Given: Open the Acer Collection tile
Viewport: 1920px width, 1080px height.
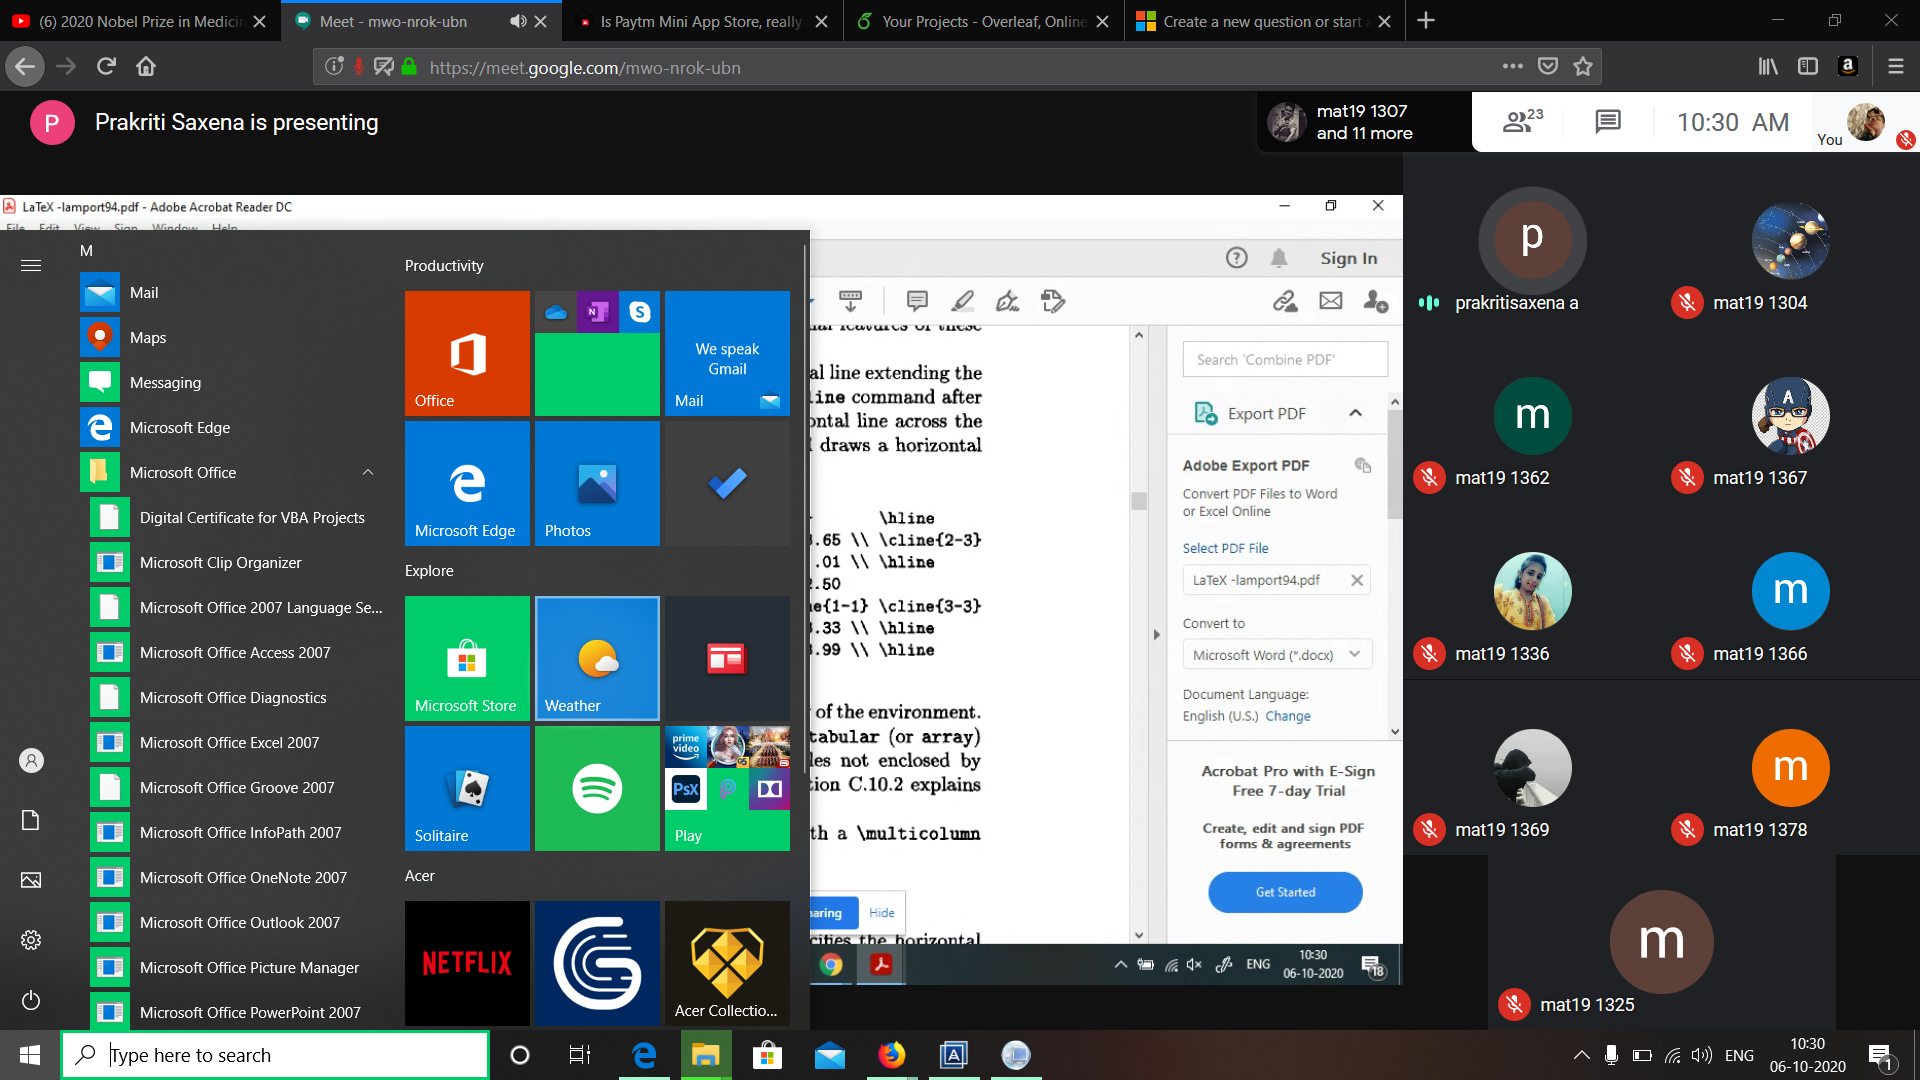Looking at the screenshot, I should click(727, 963).
